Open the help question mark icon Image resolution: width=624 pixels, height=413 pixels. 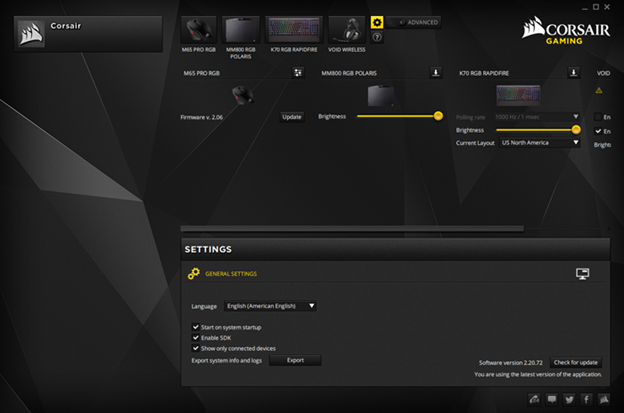point(377,37)
